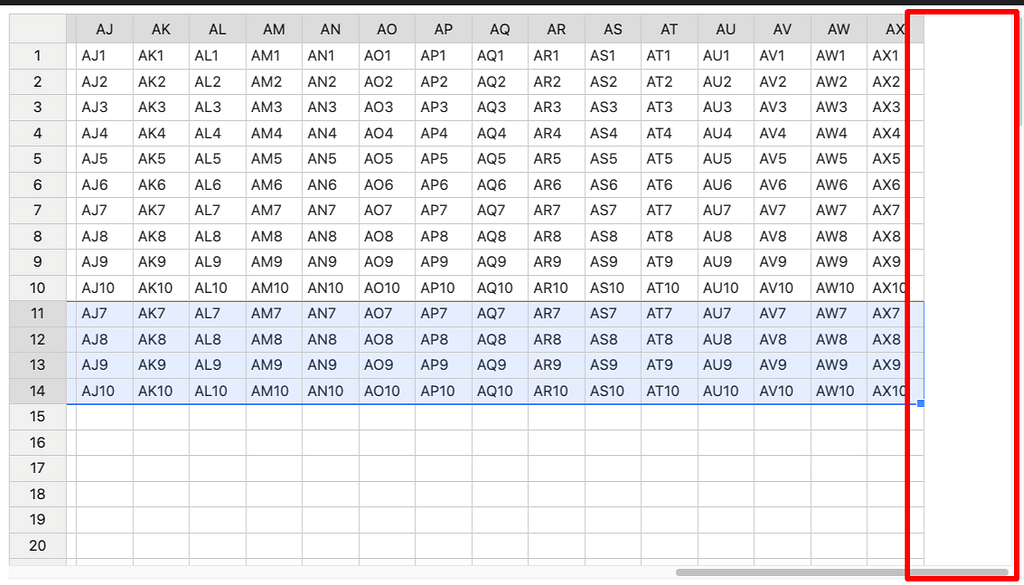Select row 11 by clicking its row number
This screenshot has width=1024, height=585.
pyautogui.click(x=37, y=313)
